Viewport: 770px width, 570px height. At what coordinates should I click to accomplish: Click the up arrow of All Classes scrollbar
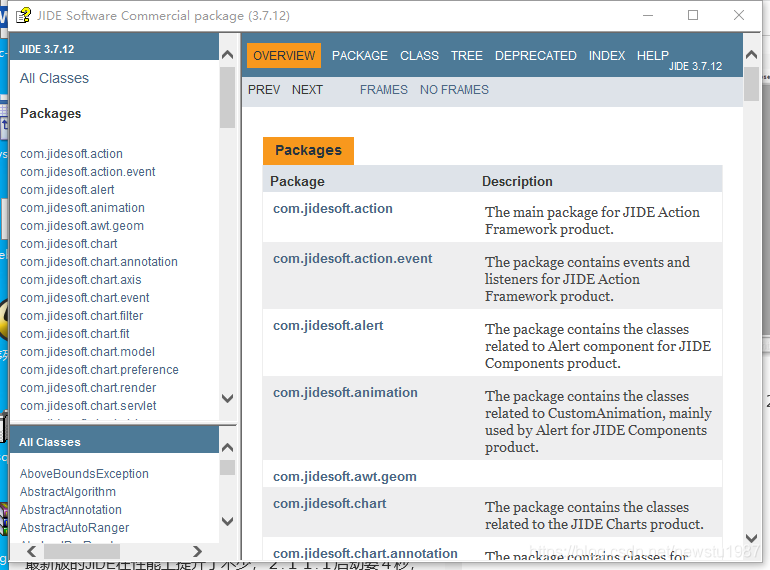[227, 447]
